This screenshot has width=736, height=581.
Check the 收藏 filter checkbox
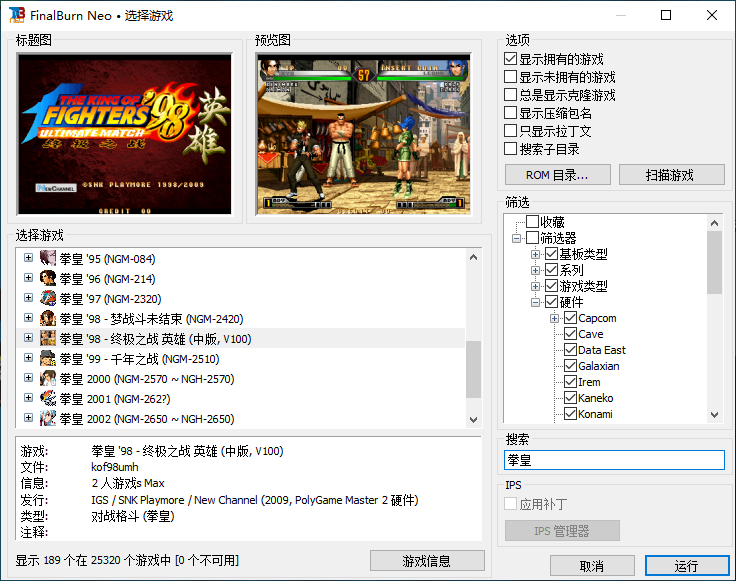coord(532,222)
